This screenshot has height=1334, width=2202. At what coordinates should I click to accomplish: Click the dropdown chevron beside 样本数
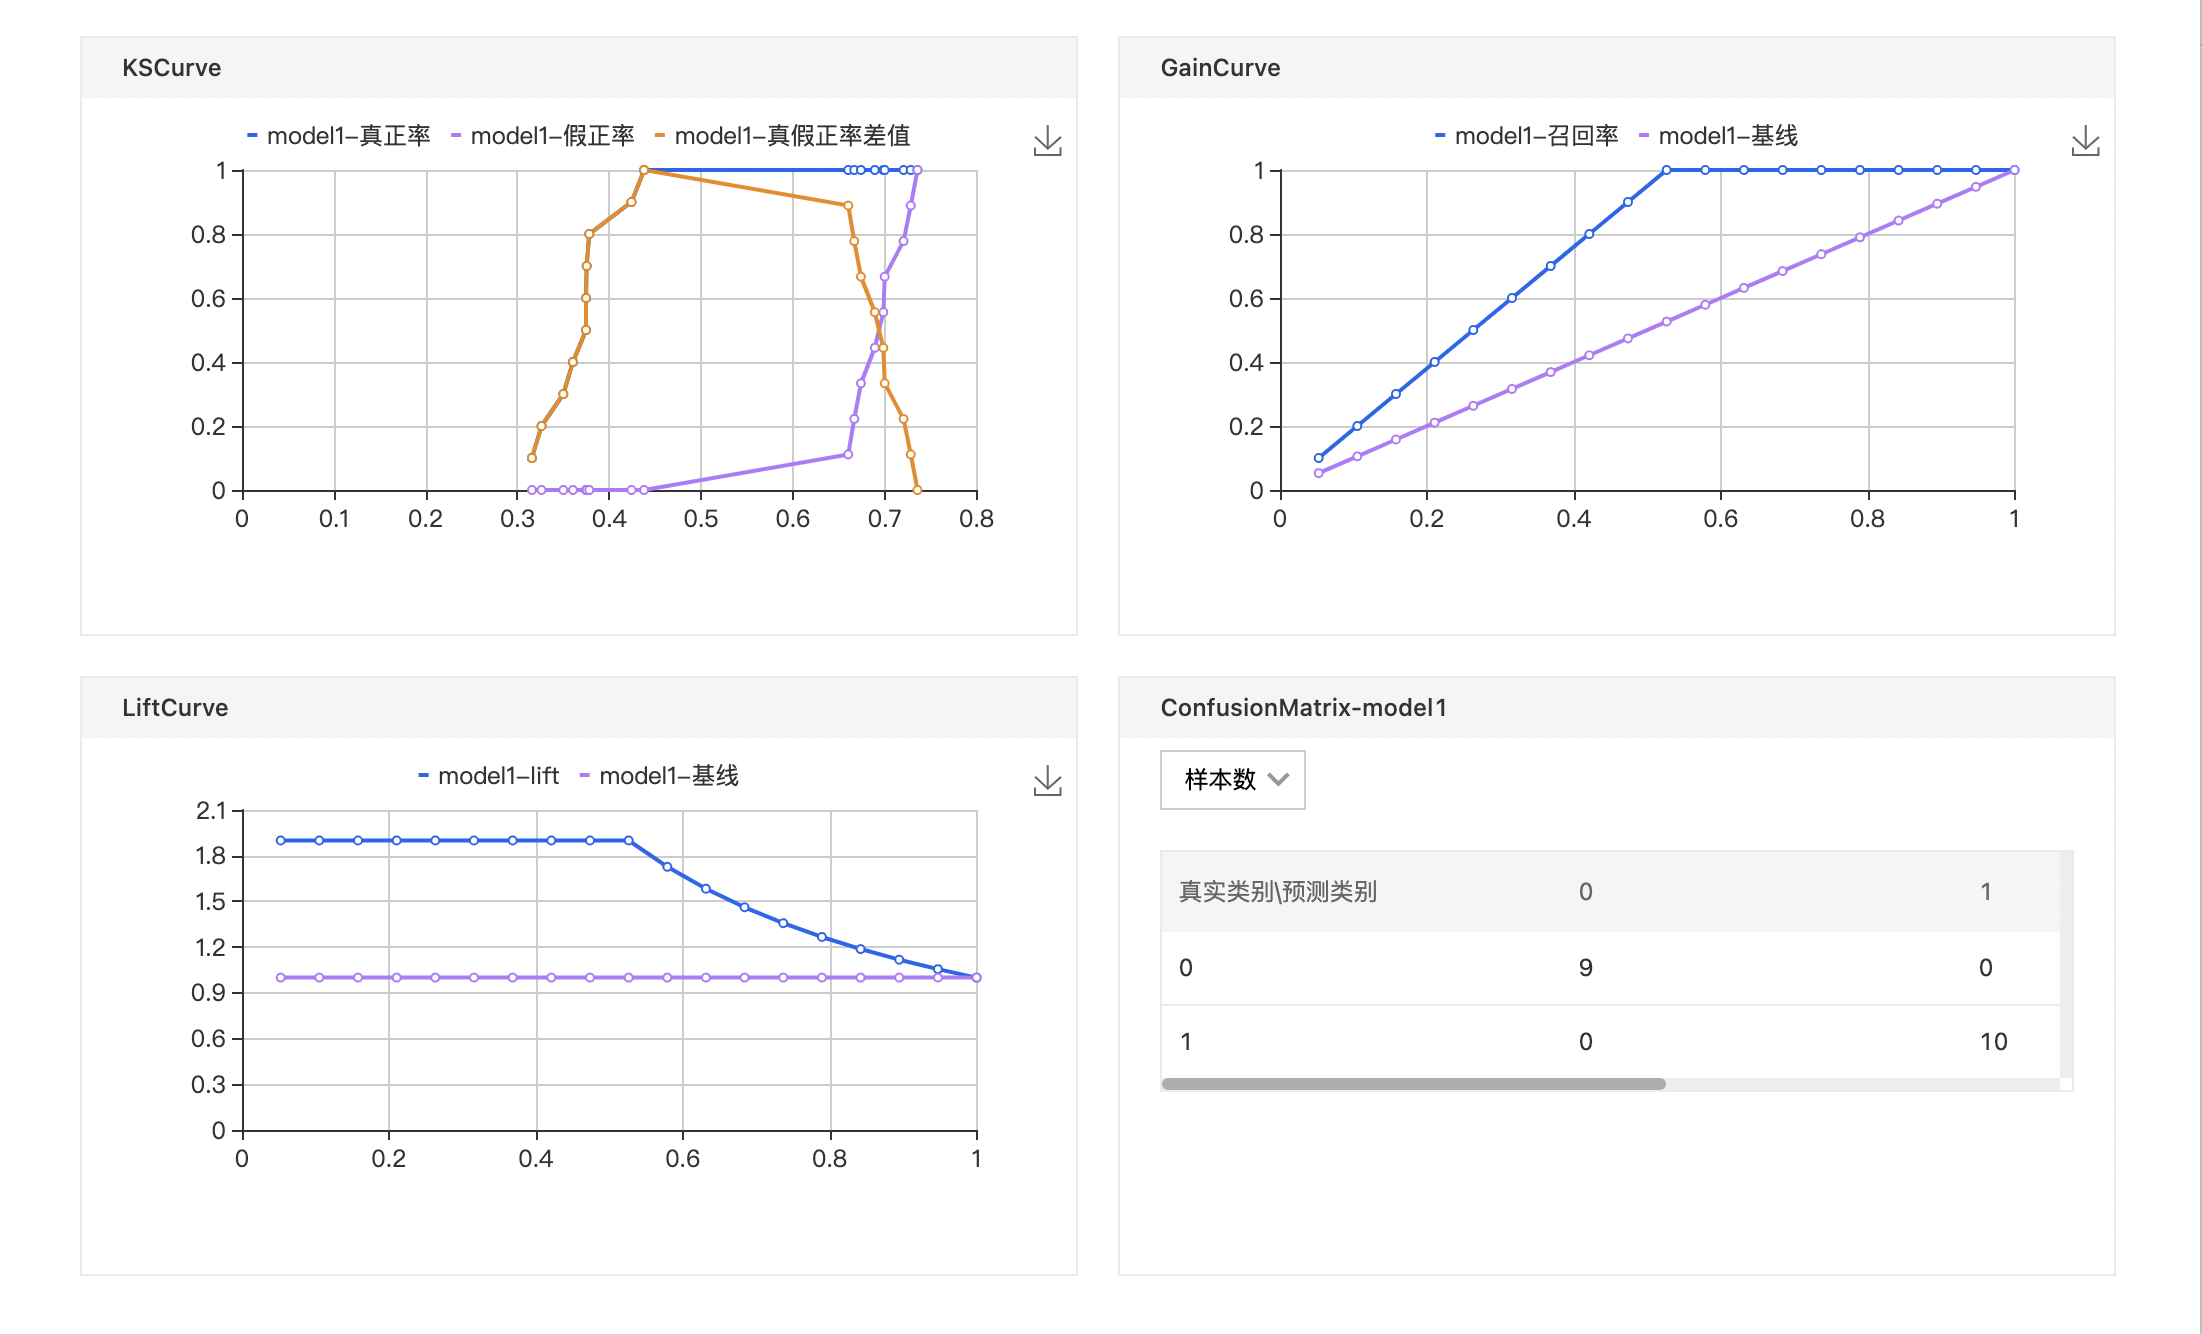(1278, 780)
